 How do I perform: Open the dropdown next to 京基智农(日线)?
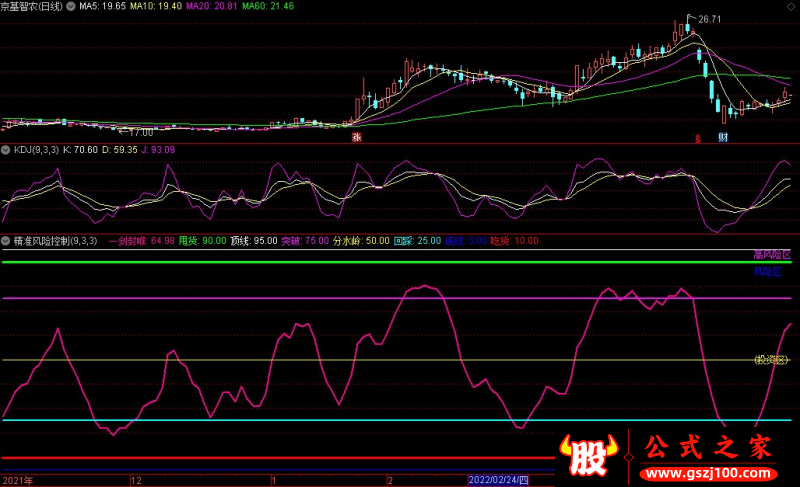point(71,6)
